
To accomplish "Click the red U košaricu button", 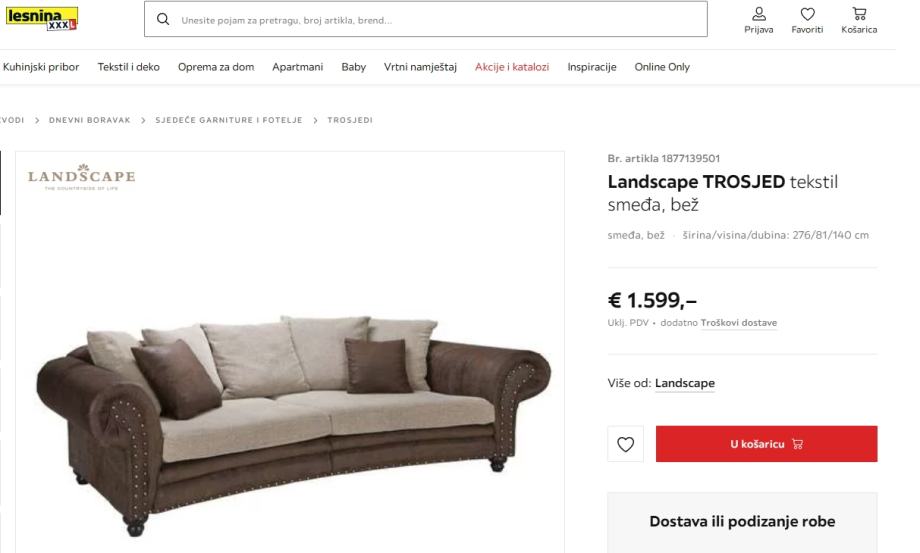I will [766, 444].
